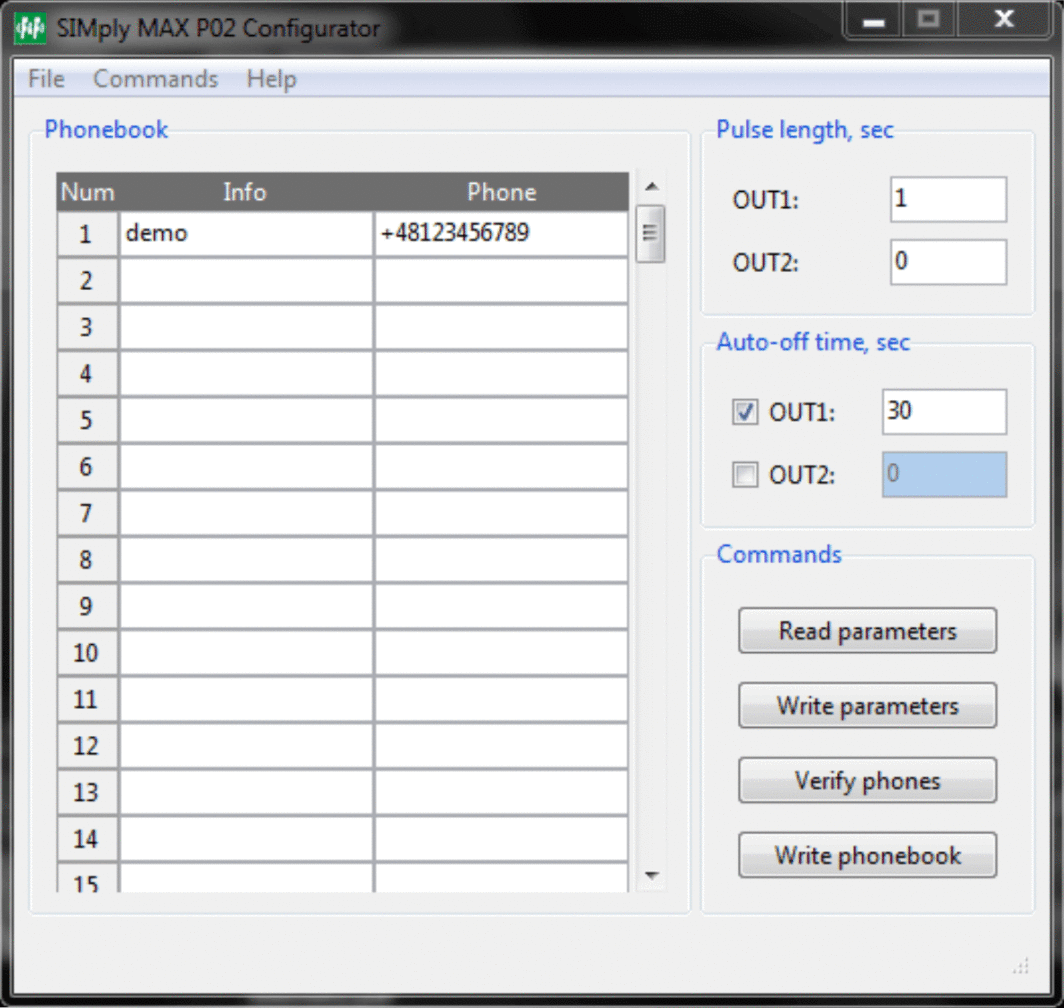Select the Info cell containing demo
This screenshot has height=1008, width=1064.
tap(245, 234)
